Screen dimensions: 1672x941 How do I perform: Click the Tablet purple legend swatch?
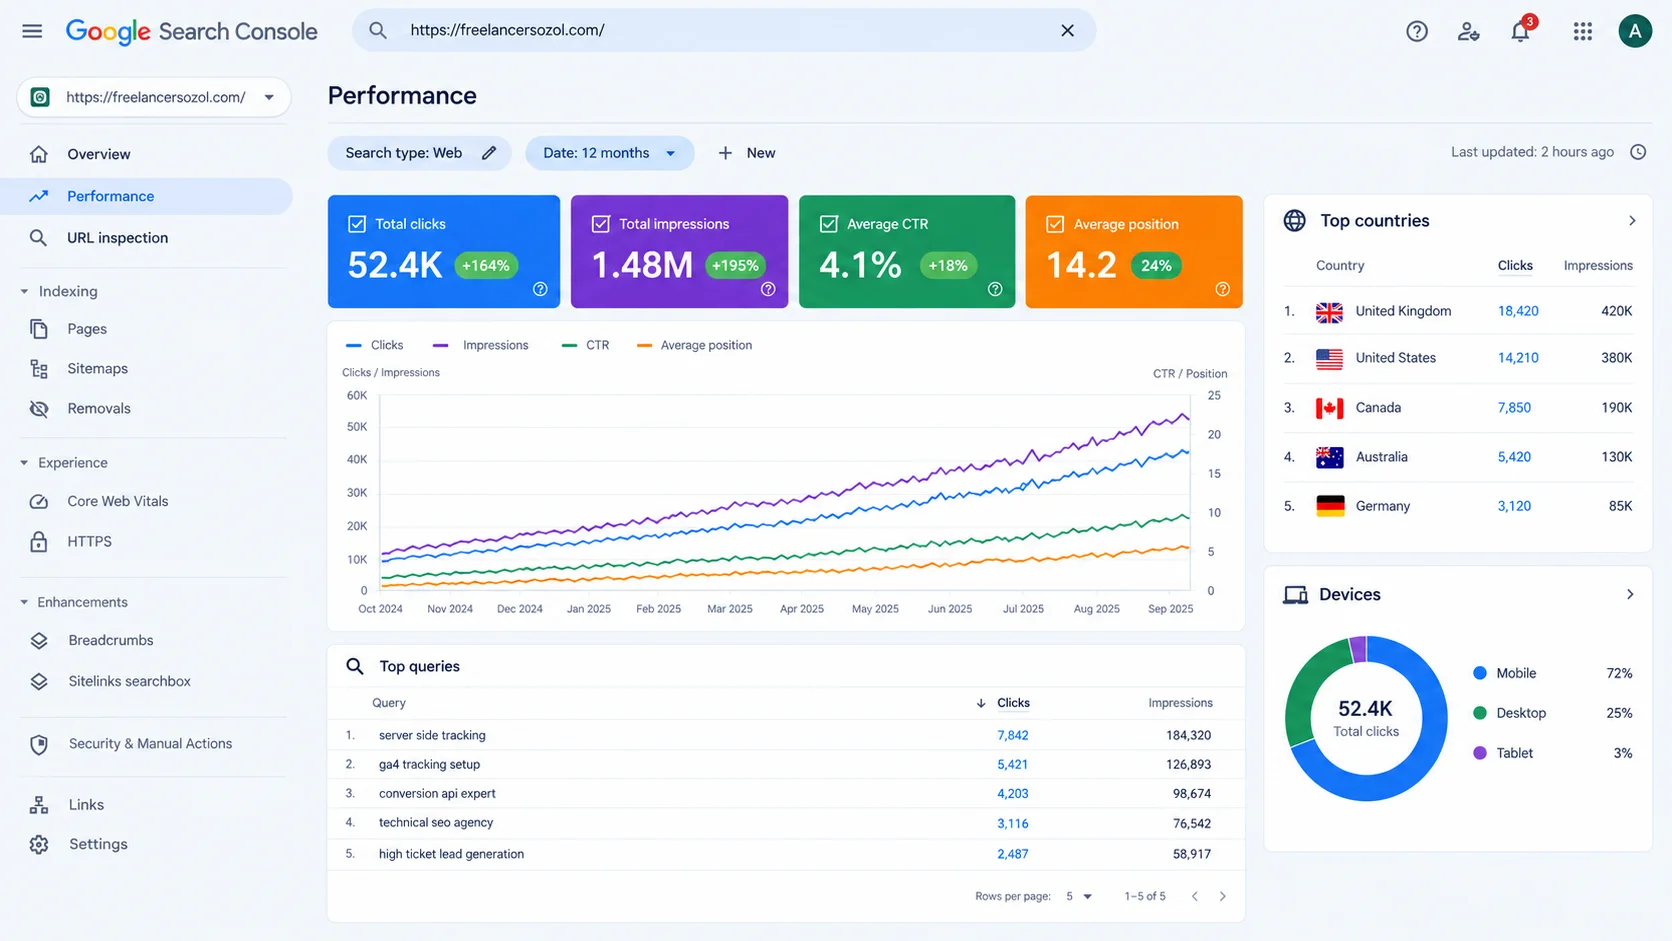pos(1480,753)
